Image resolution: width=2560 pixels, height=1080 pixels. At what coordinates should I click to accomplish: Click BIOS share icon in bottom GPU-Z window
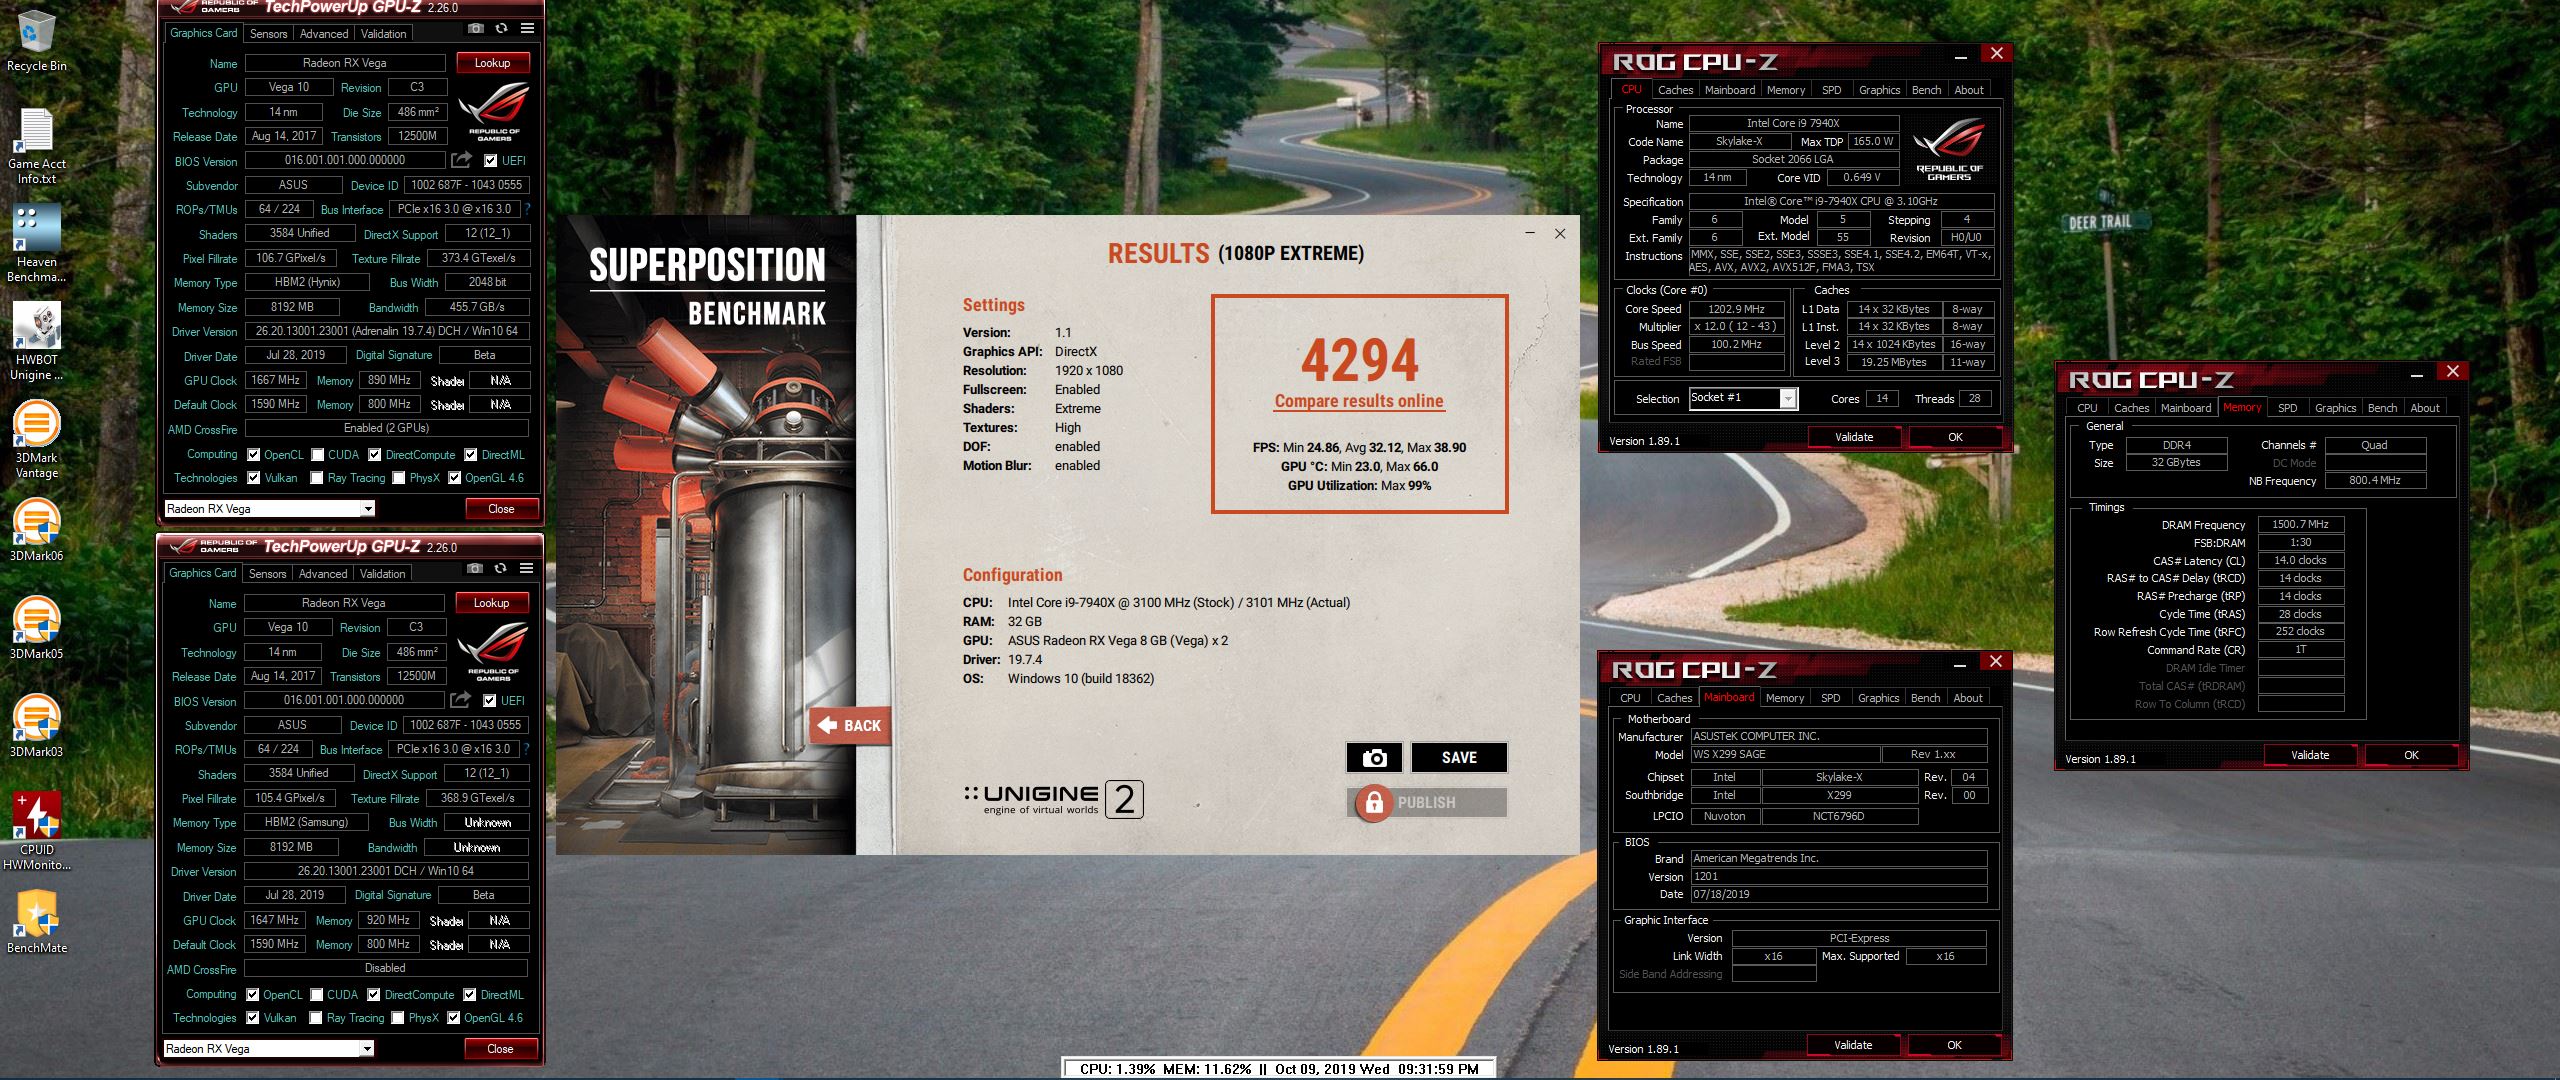click(x=460, y=700)
